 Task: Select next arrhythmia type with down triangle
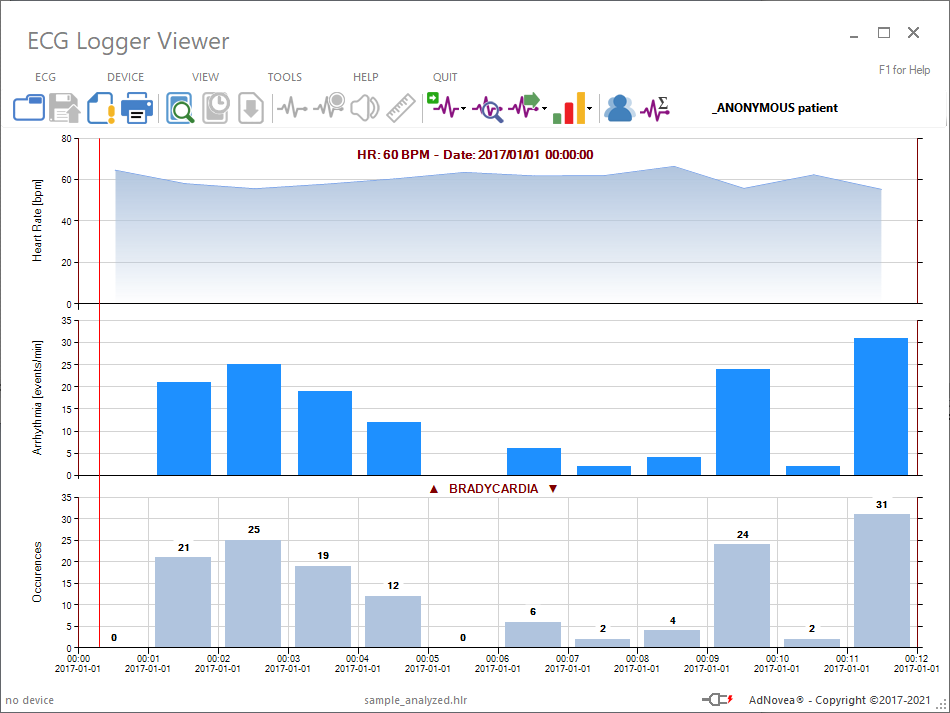553,489
